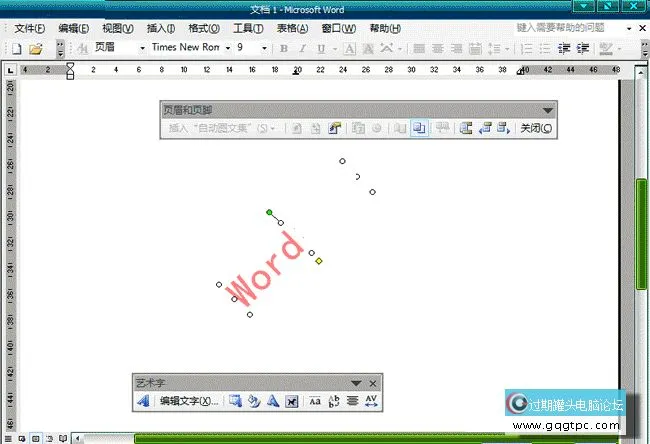Open the 文件(F) menu
Screen dimensions: 650x444
[x=29, y=29]
